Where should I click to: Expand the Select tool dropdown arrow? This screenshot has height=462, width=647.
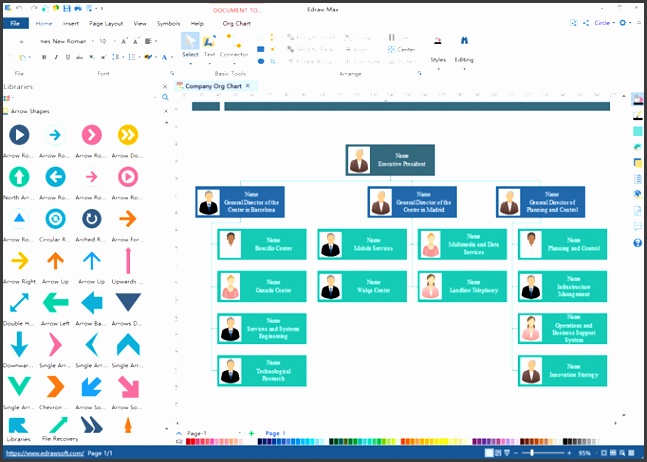tap(190, 64)
